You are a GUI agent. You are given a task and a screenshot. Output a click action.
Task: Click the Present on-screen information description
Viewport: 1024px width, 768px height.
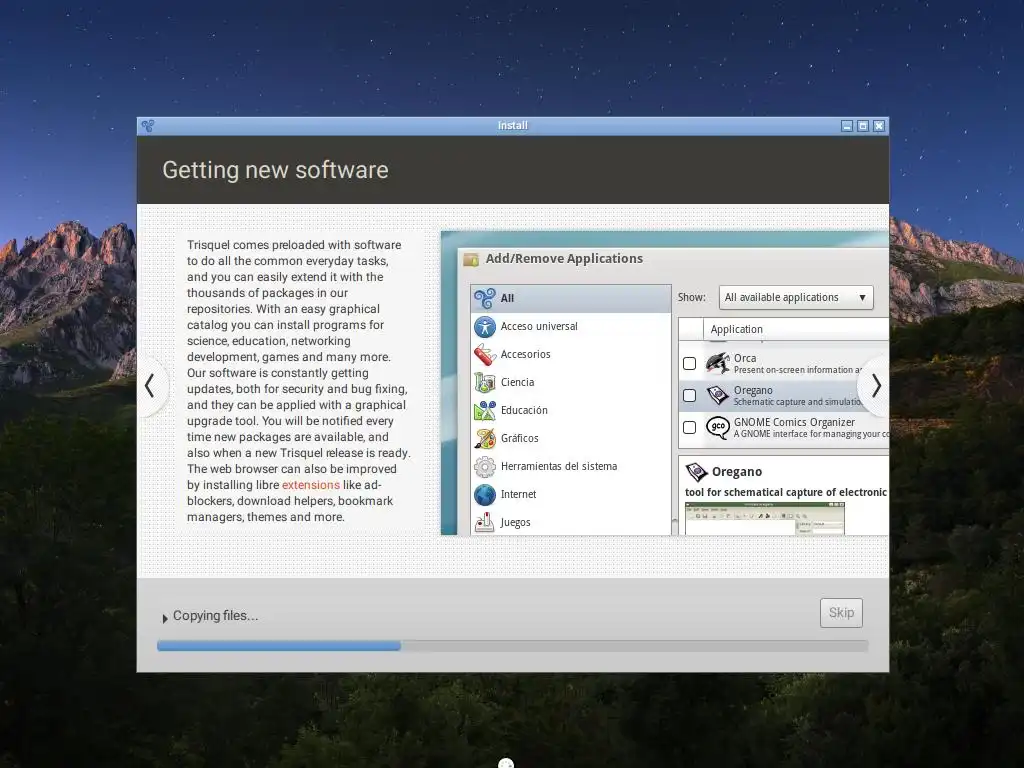798,370
